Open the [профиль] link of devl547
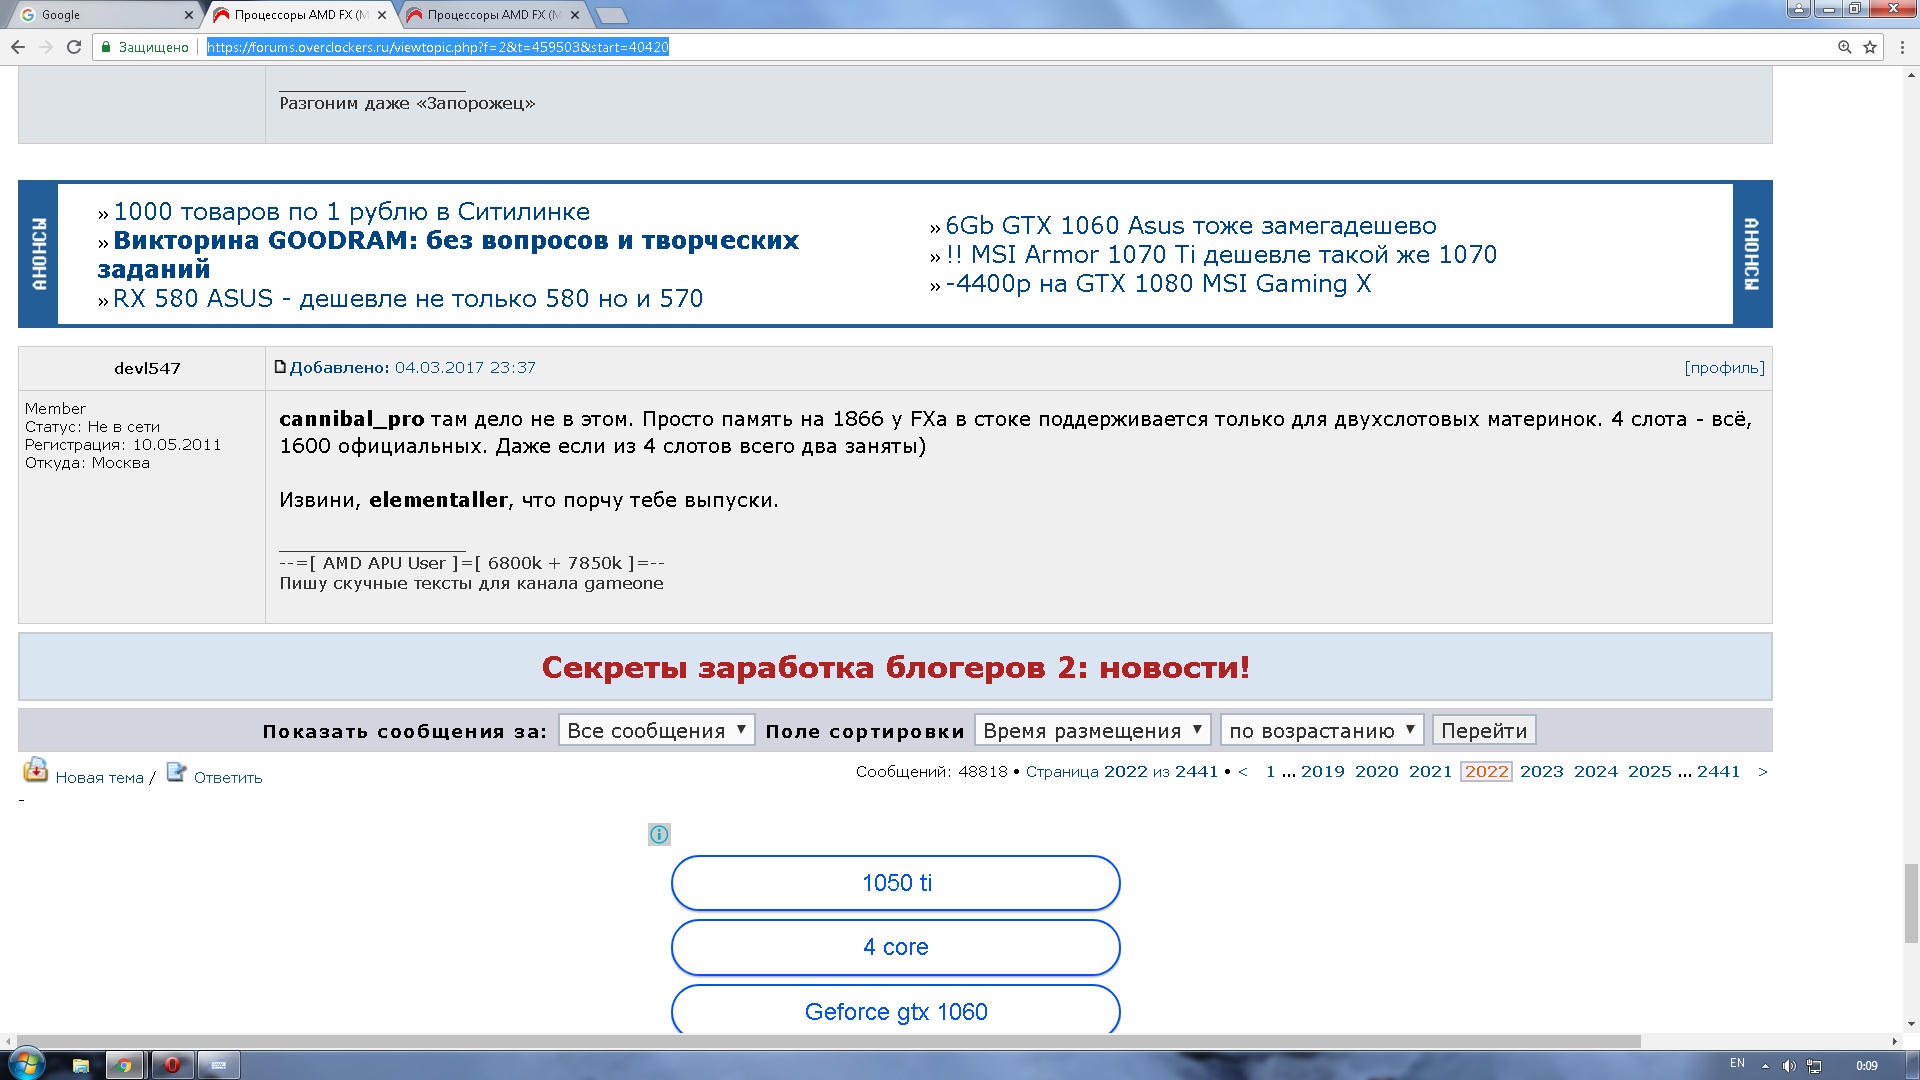The height and width of the screenshot is (1080, 1920). click(1724, 368)
